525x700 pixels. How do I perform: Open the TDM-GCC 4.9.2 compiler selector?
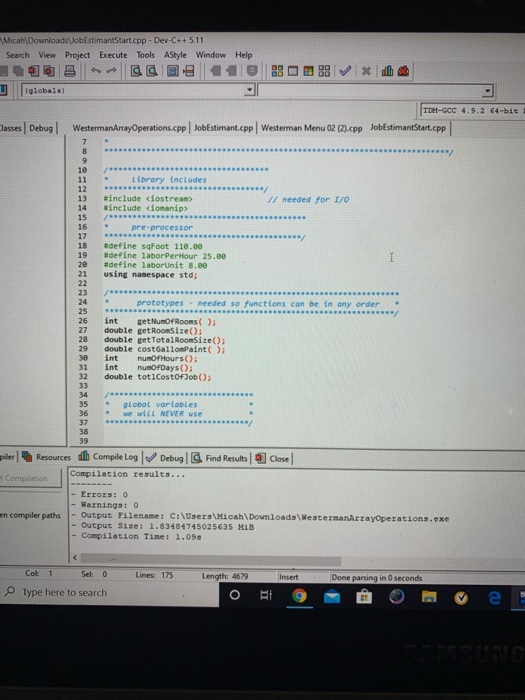(x=473, y=110)
